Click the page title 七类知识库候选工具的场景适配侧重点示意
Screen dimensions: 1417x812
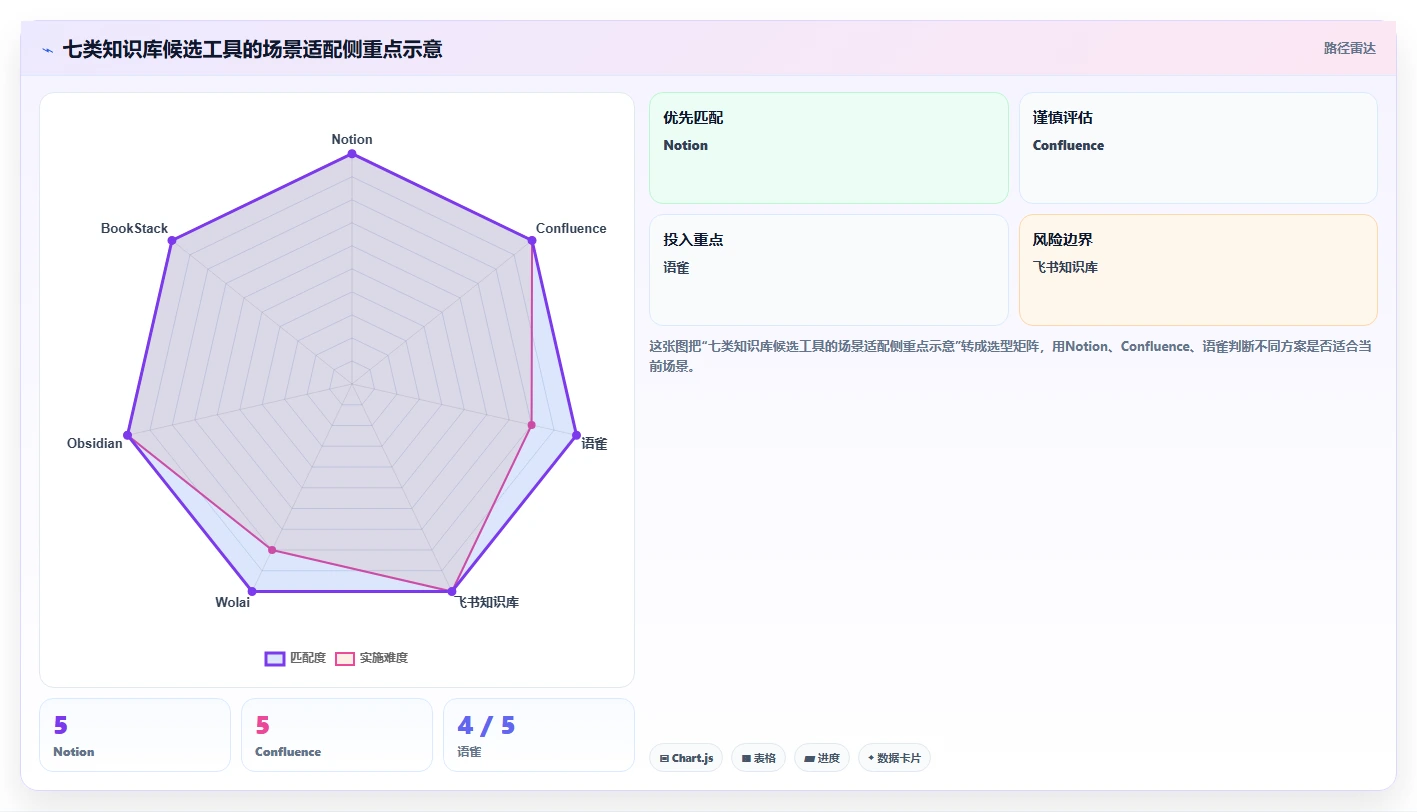coord(252,49)
